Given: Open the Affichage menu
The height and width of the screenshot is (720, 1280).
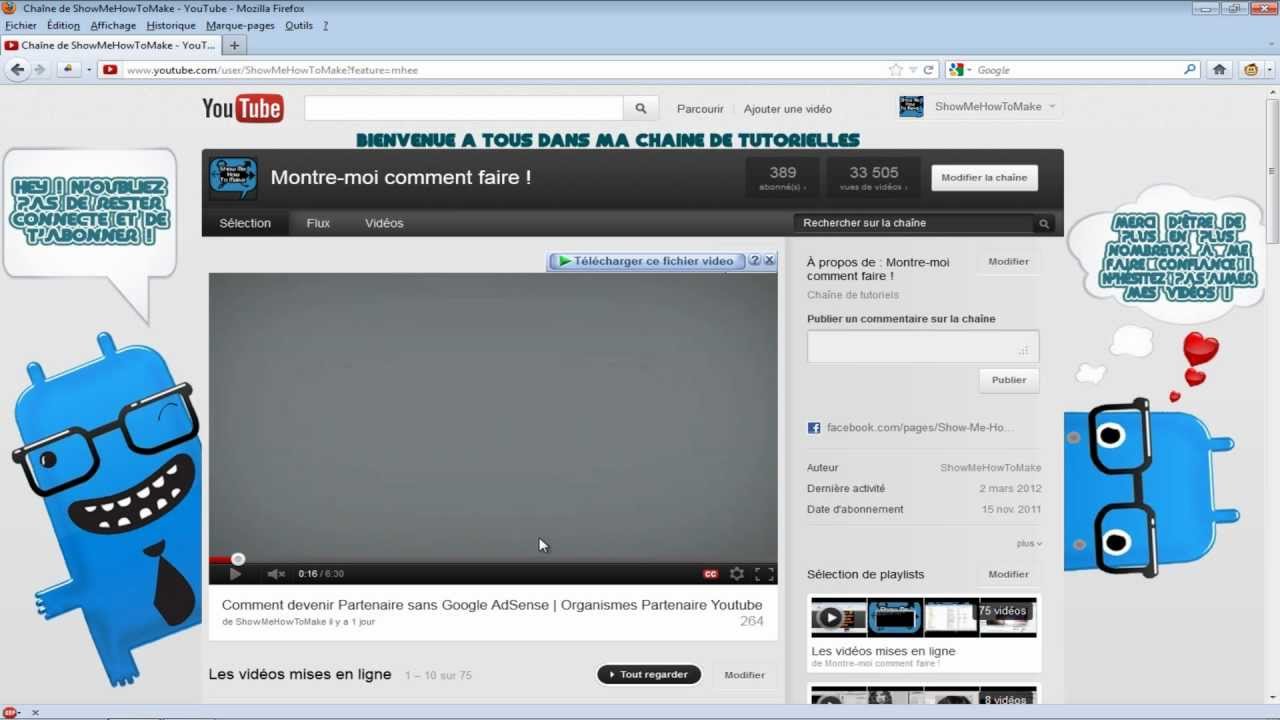Looking at the screenshot, I should coord(115,26).
